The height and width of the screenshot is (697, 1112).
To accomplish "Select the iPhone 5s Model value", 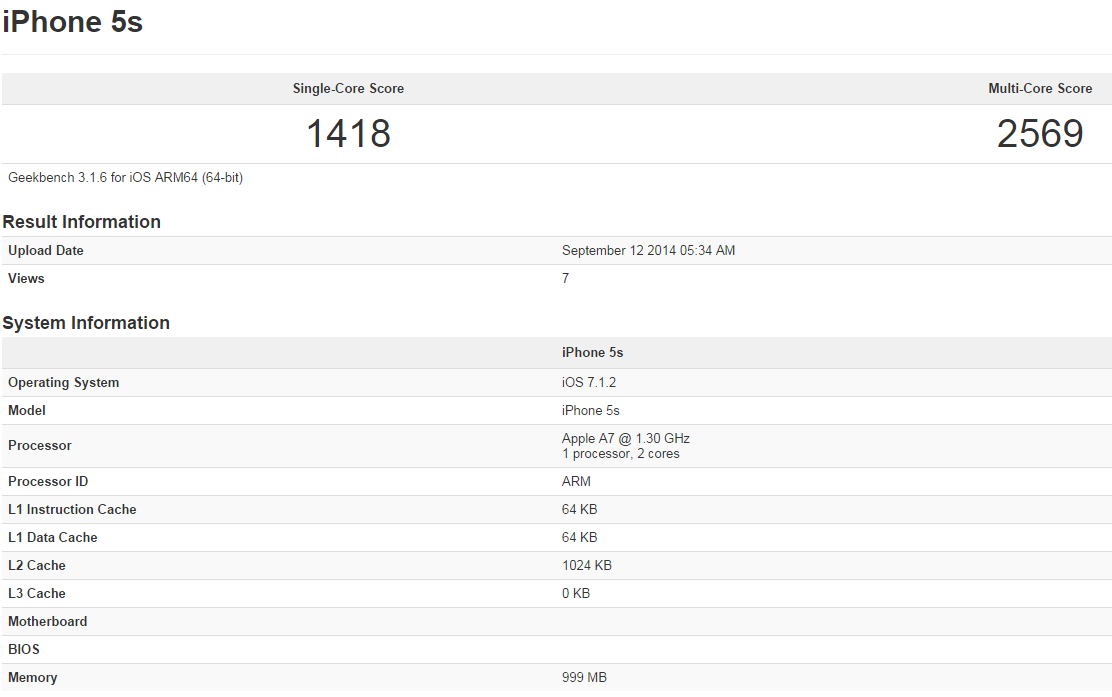I will (x=590, y=411).
